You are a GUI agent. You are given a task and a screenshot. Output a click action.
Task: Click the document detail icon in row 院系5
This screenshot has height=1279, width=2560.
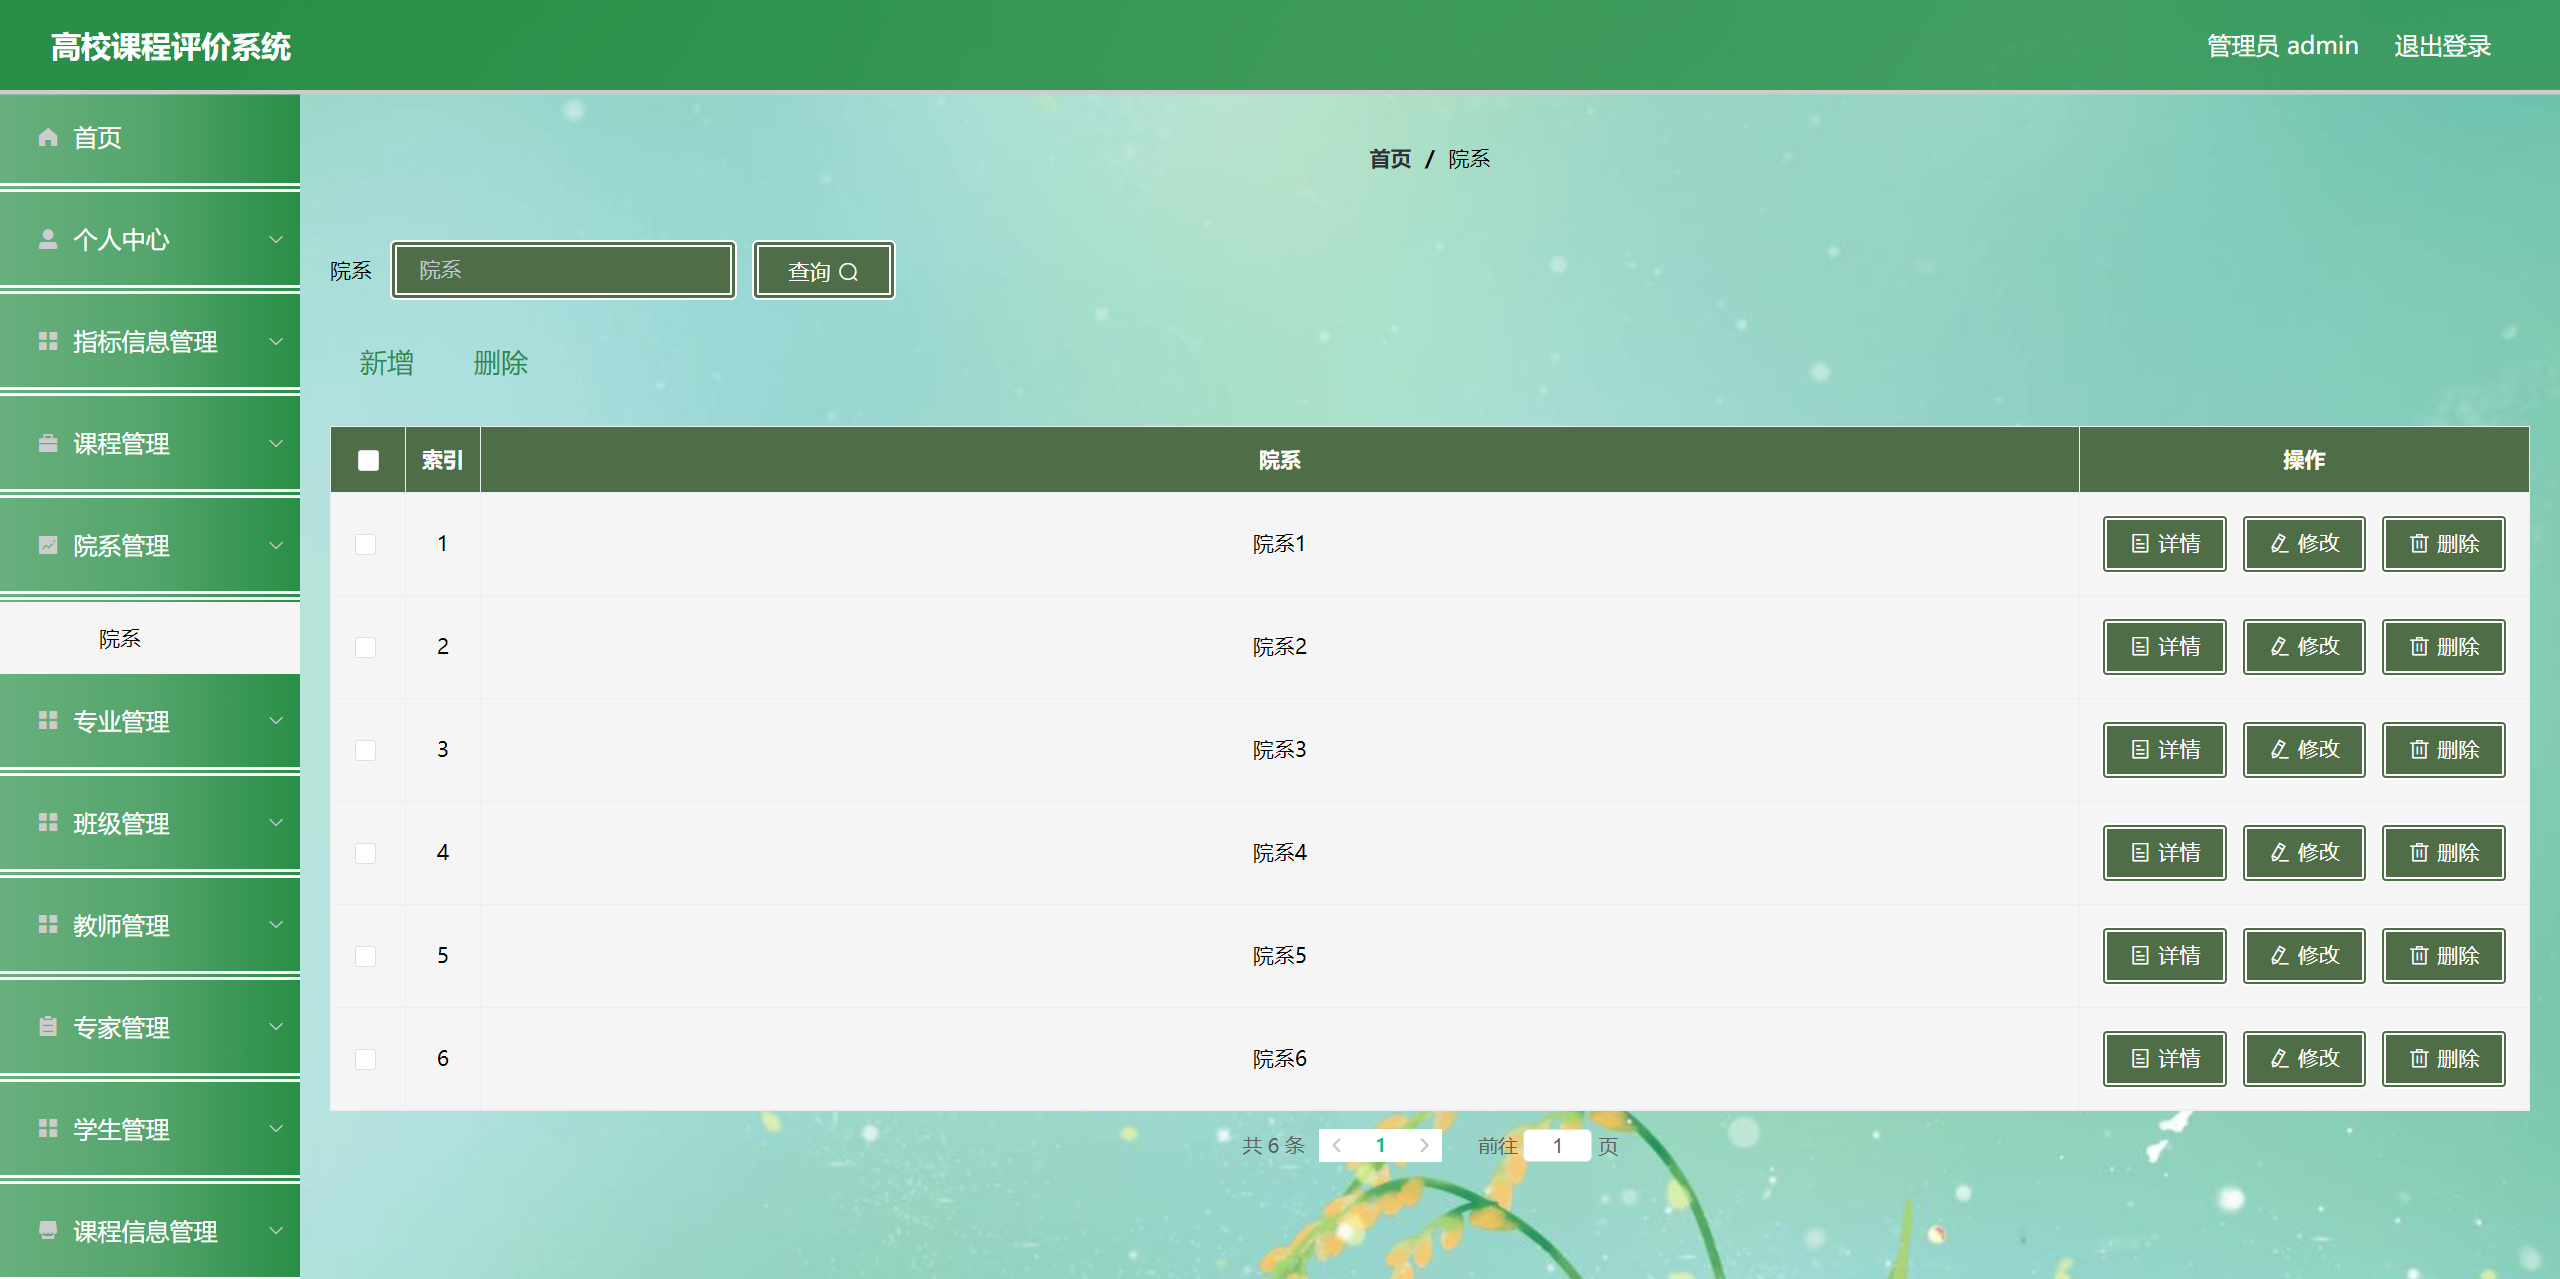click(x=2140, y=956)
